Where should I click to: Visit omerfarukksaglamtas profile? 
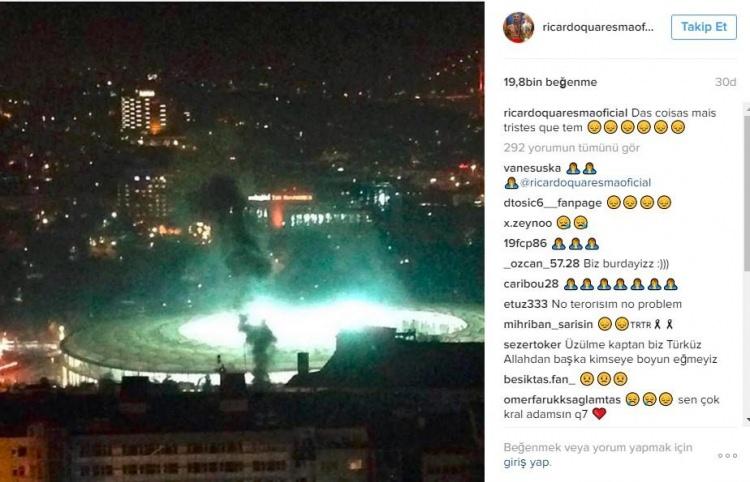(562, 399)
